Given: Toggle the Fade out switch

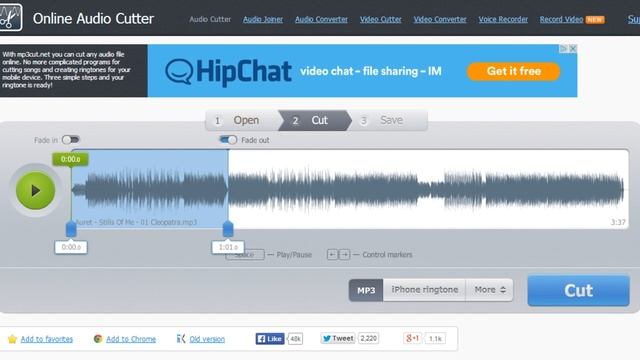Looking at the screenshot, I should coord(228,140).
